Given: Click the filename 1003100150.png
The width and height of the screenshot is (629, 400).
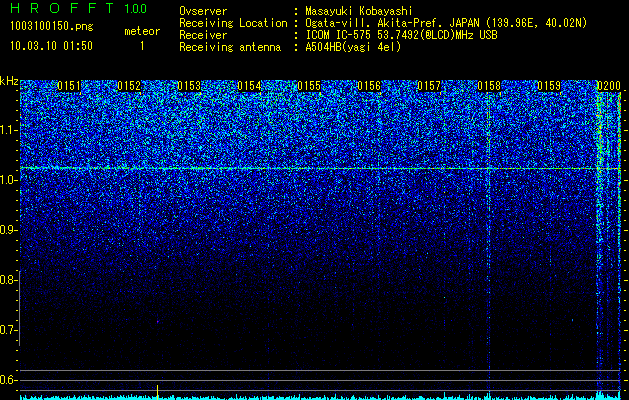Looking at the screenshot, I should click(x=52, y=26).
